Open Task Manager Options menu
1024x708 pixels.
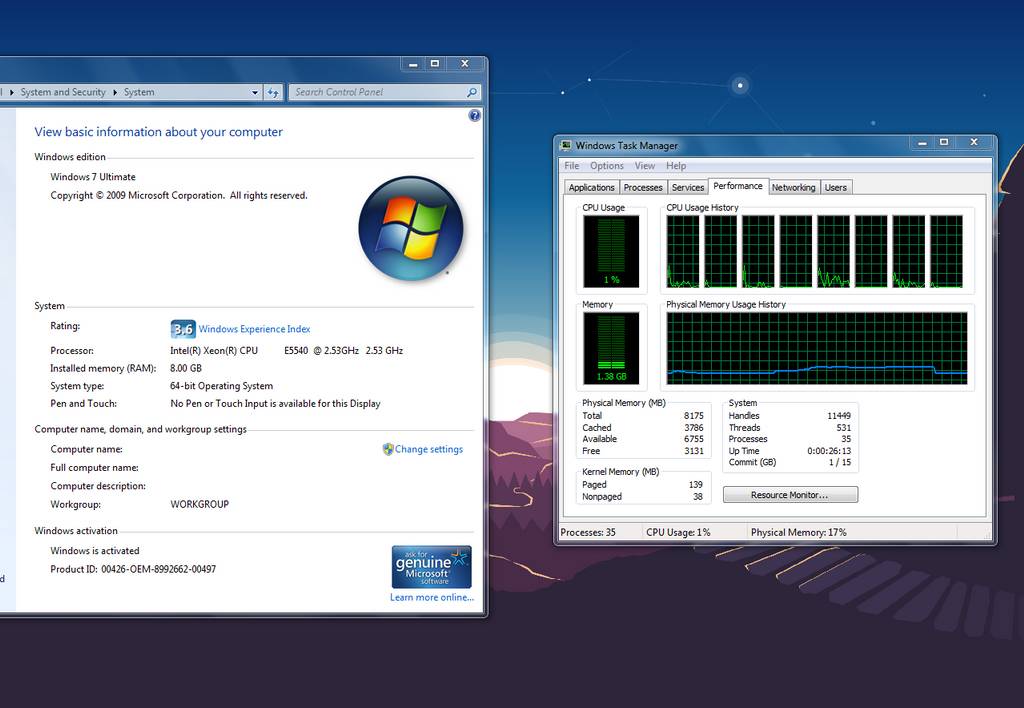click(607, 166)
